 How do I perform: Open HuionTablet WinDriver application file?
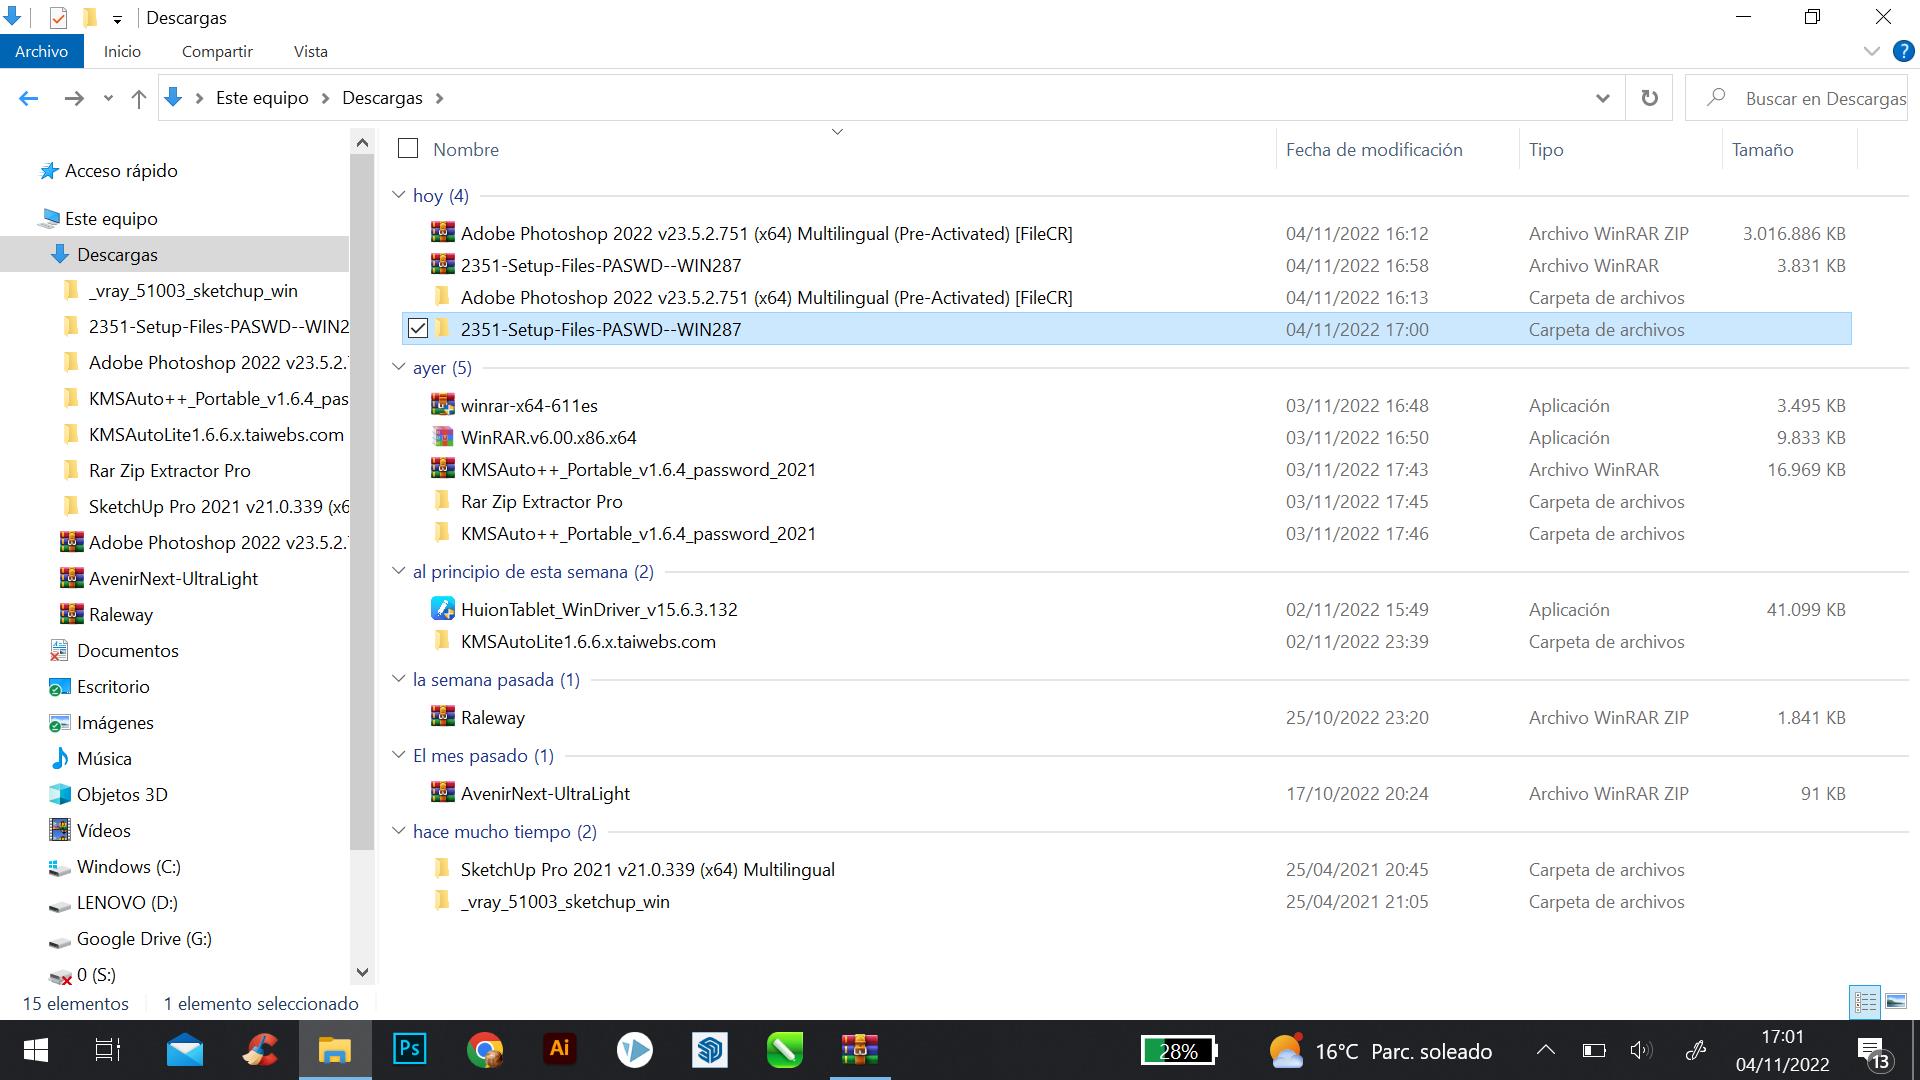pos(598,610)
